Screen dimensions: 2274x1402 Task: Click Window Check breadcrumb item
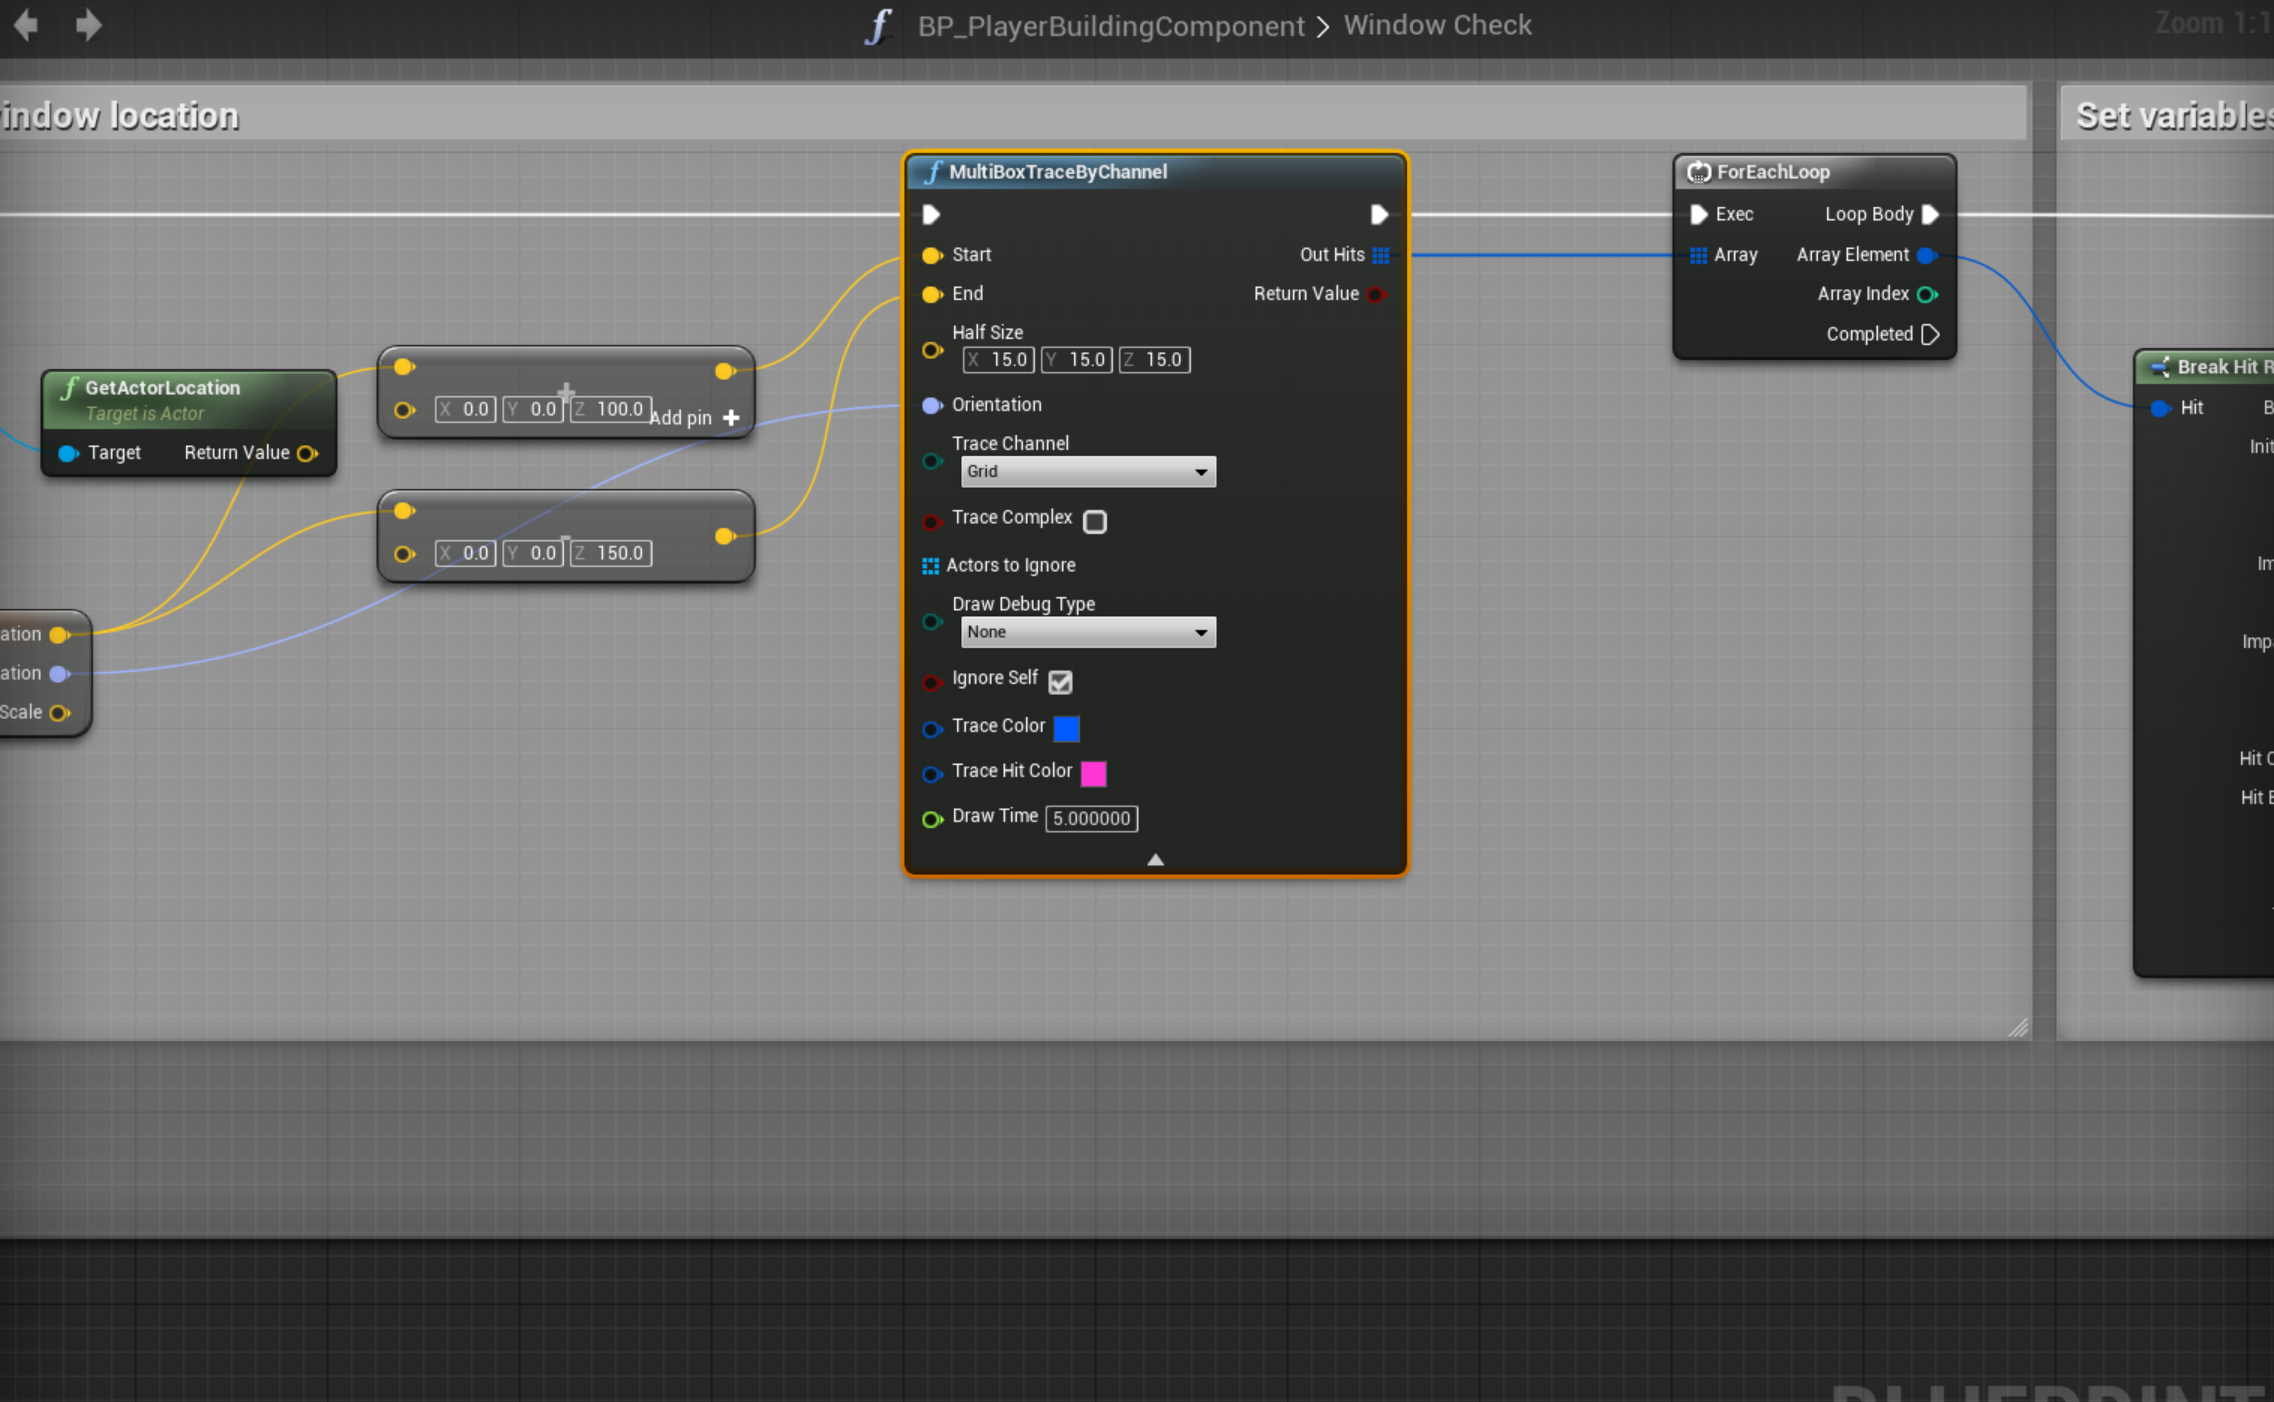click(x=1437, y=25)
